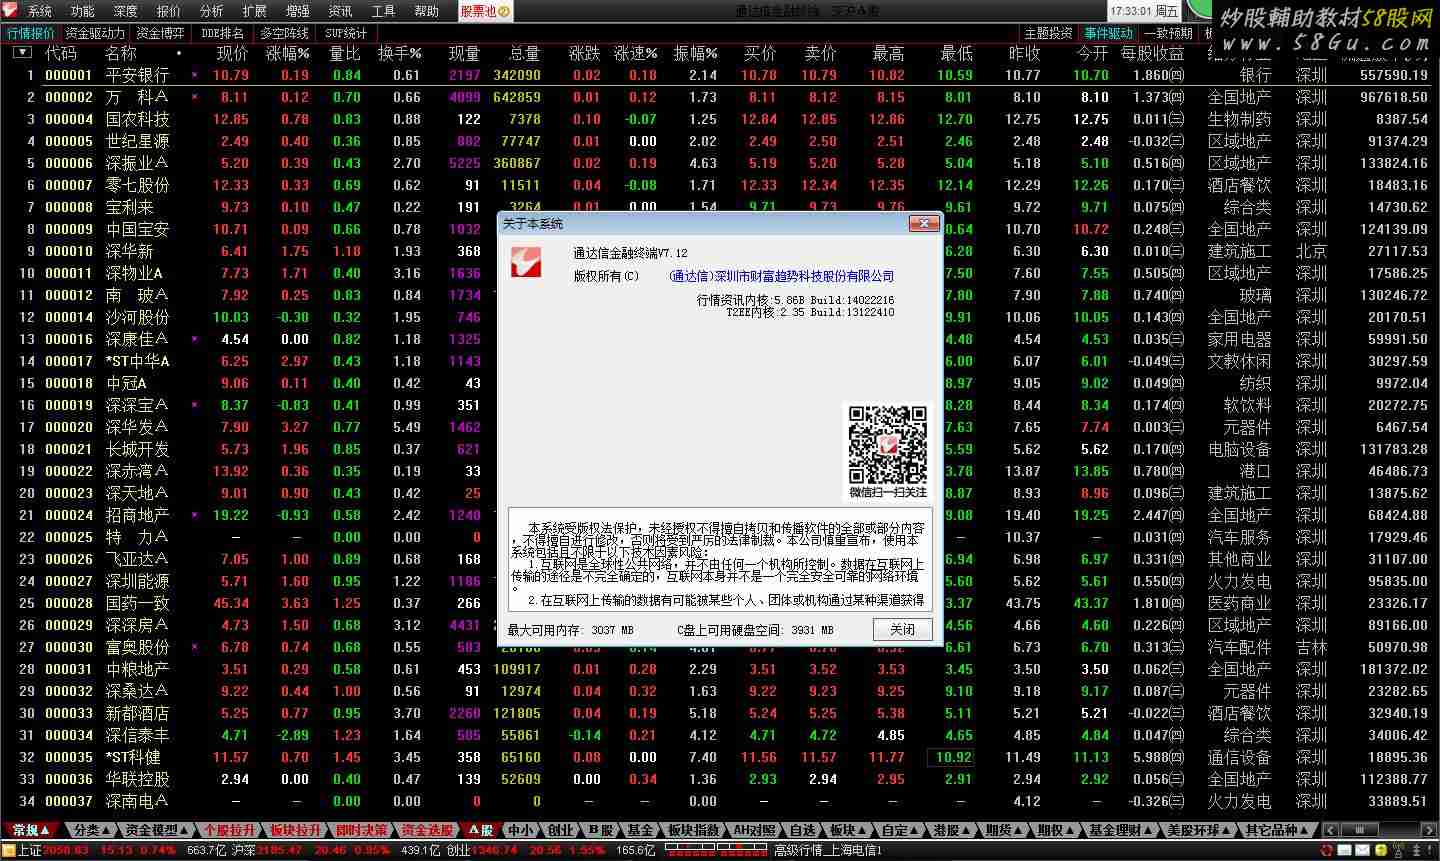Switch to the DDE排名 tab
Screen dimensions: 1440x861
(222, 33)
